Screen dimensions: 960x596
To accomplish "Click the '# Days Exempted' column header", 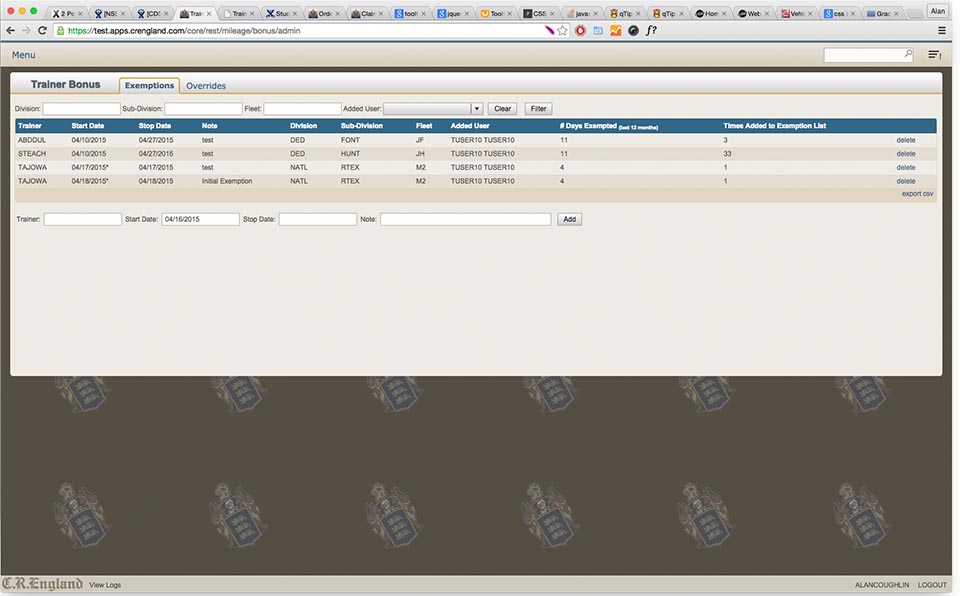I will pos(609,126).
